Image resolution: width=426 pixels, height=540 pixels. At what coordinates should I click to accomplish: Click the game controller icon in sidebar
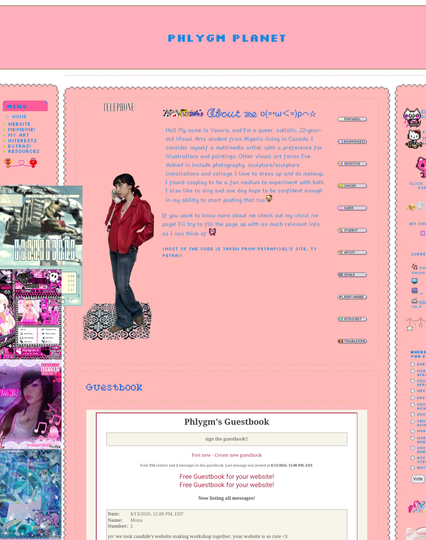point(415,301)
